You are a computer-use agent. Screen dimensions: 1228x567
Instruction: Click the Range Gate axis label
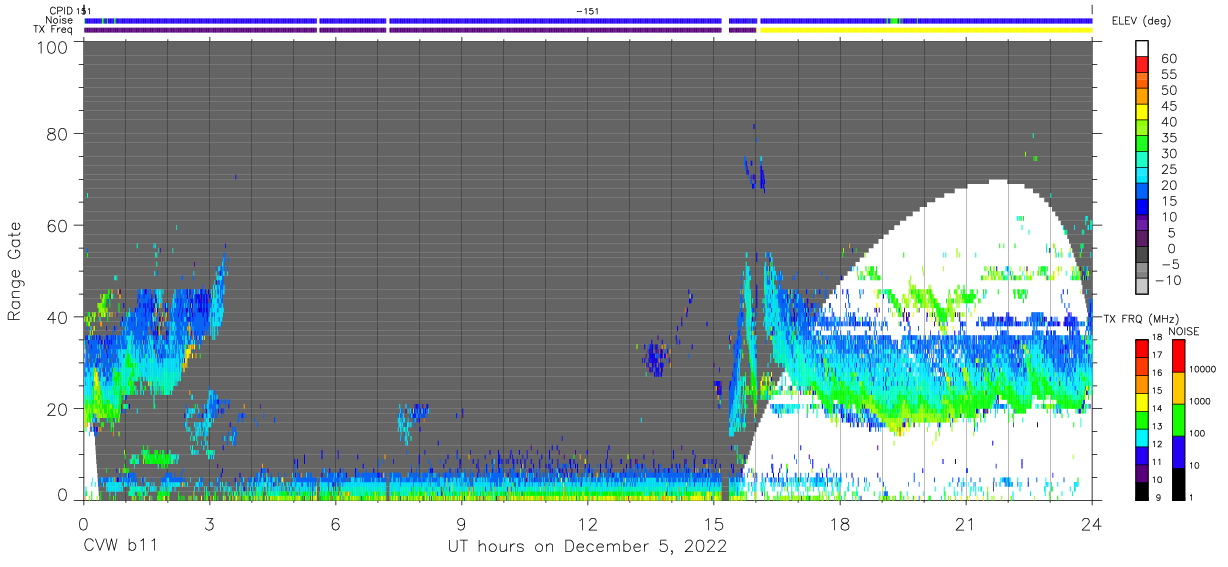point(15,273)
